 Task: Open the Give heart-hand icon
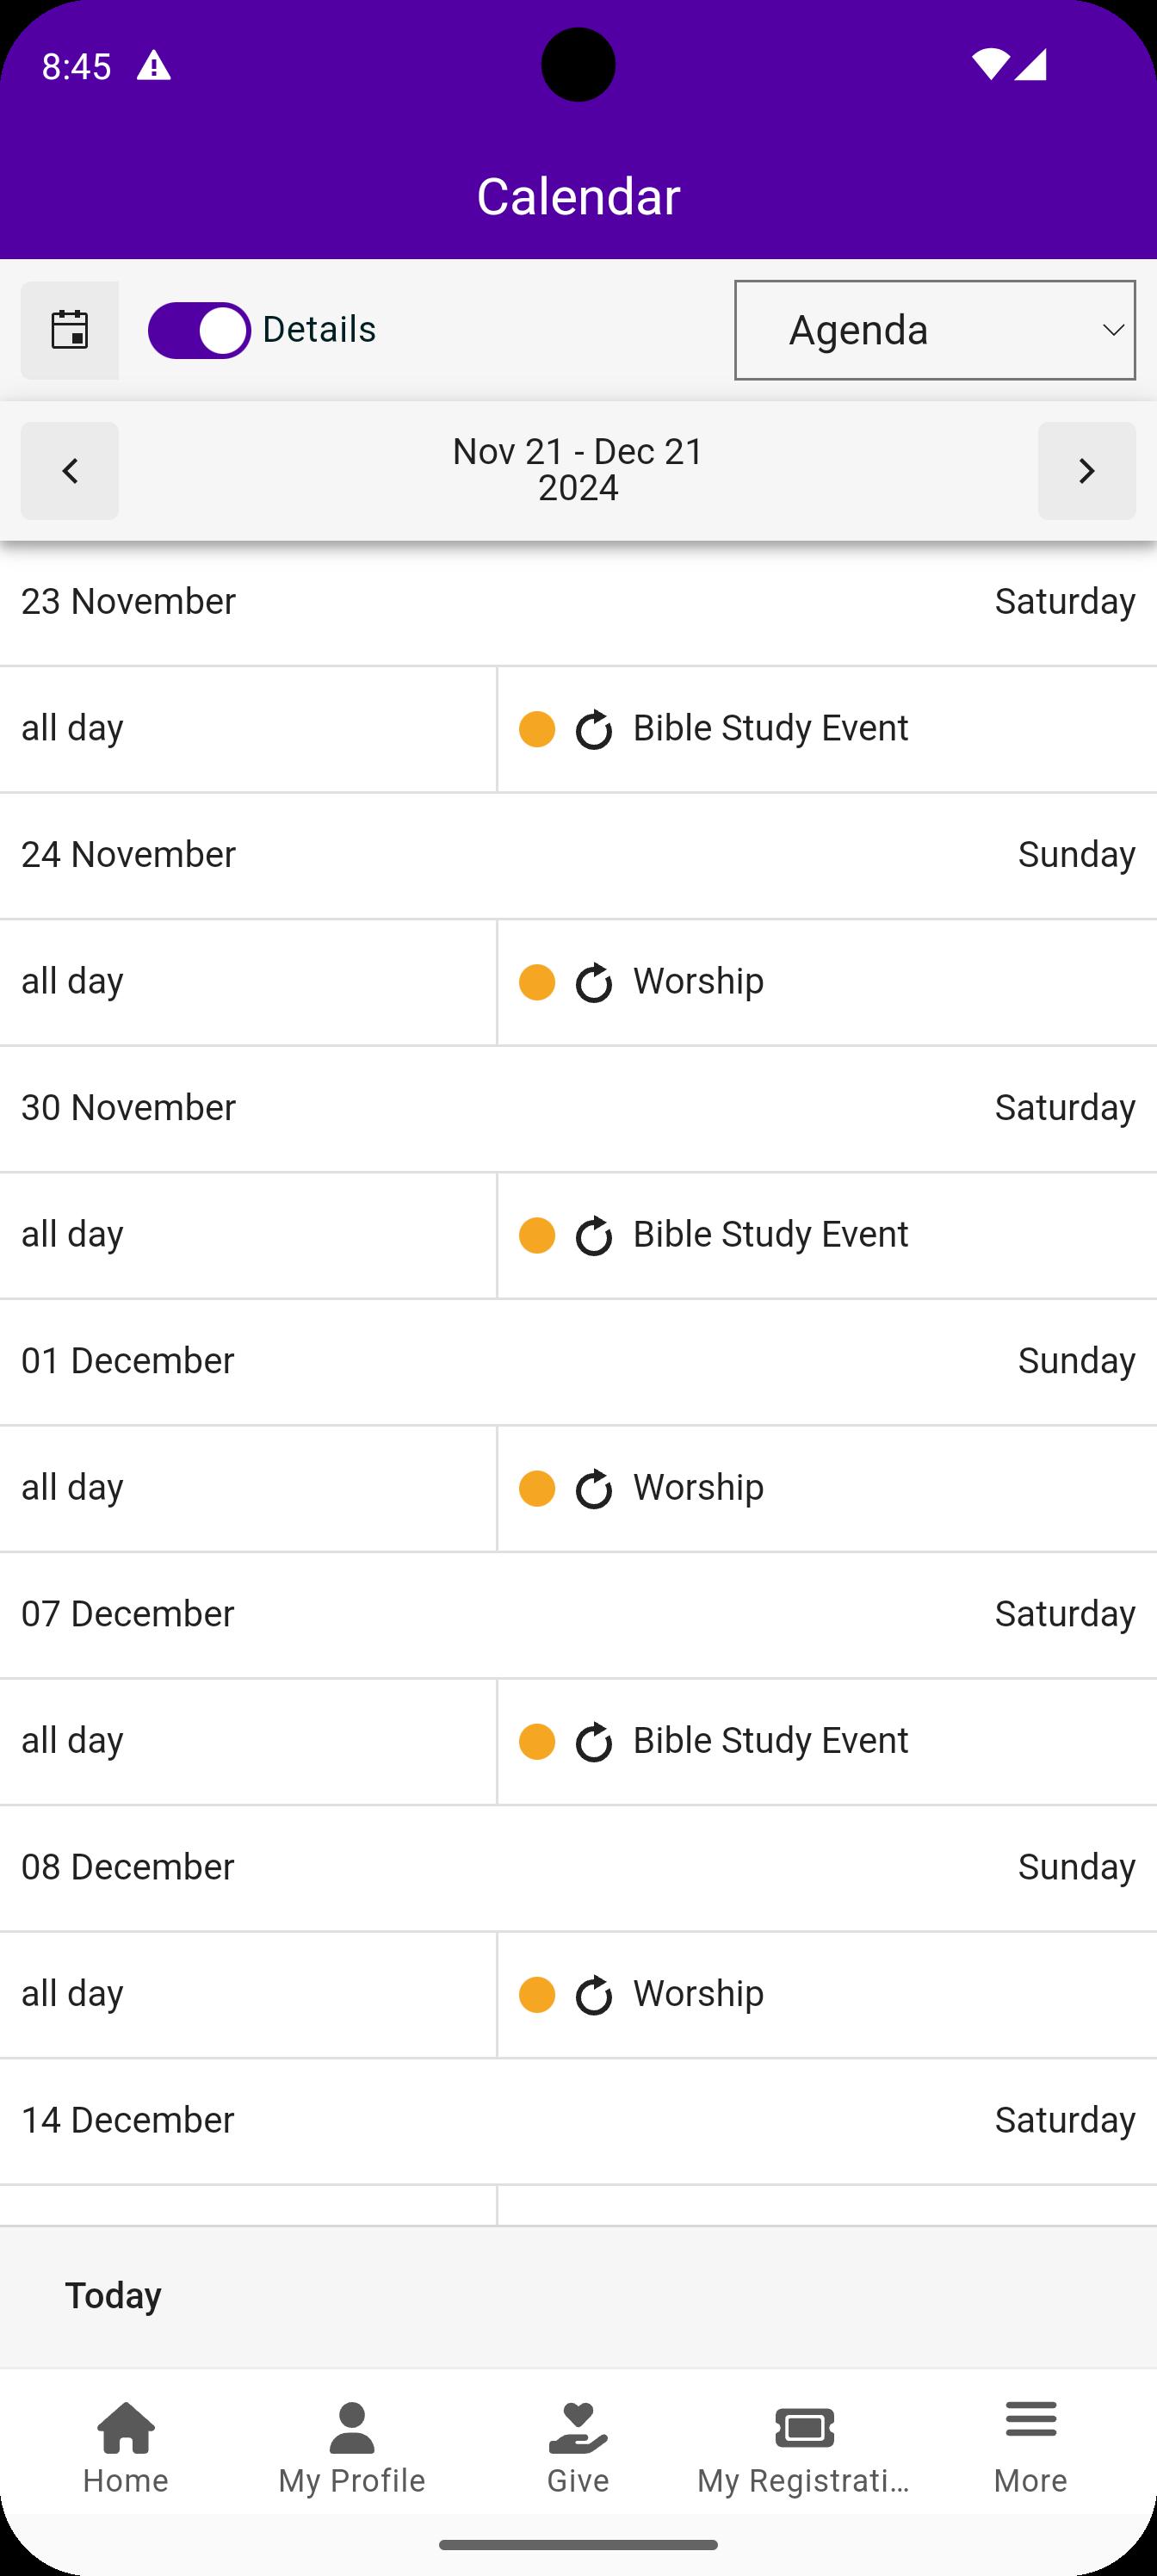click(578, 2428)
